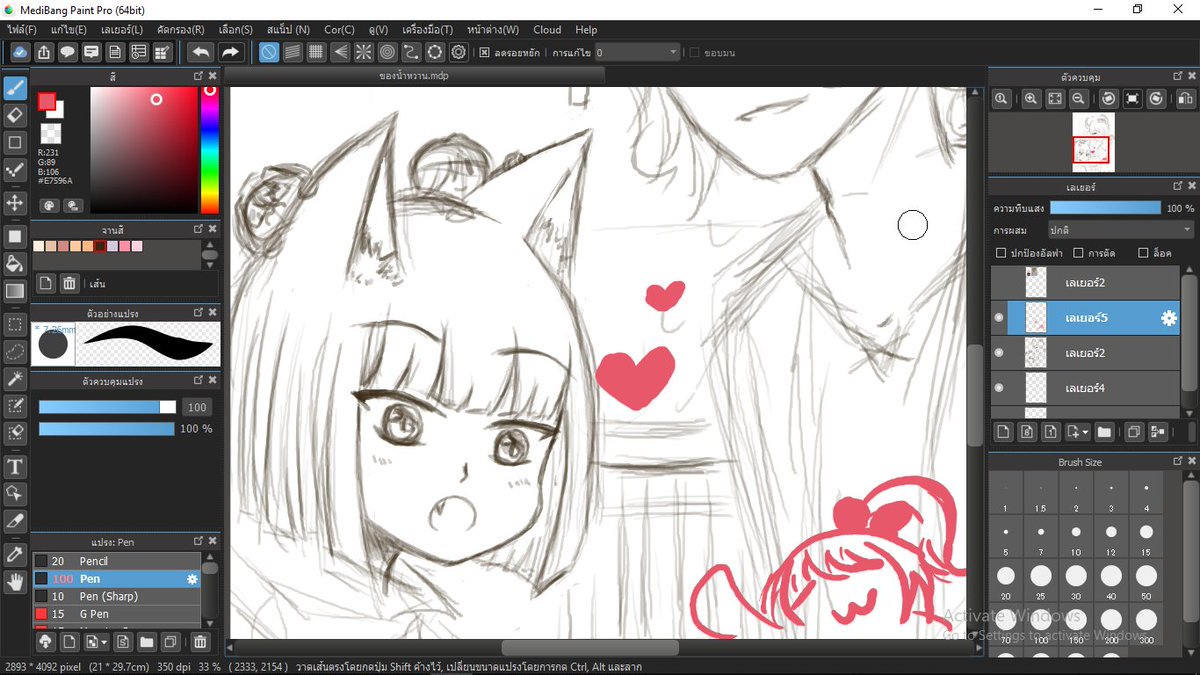Click the Redo arrow

230,52
